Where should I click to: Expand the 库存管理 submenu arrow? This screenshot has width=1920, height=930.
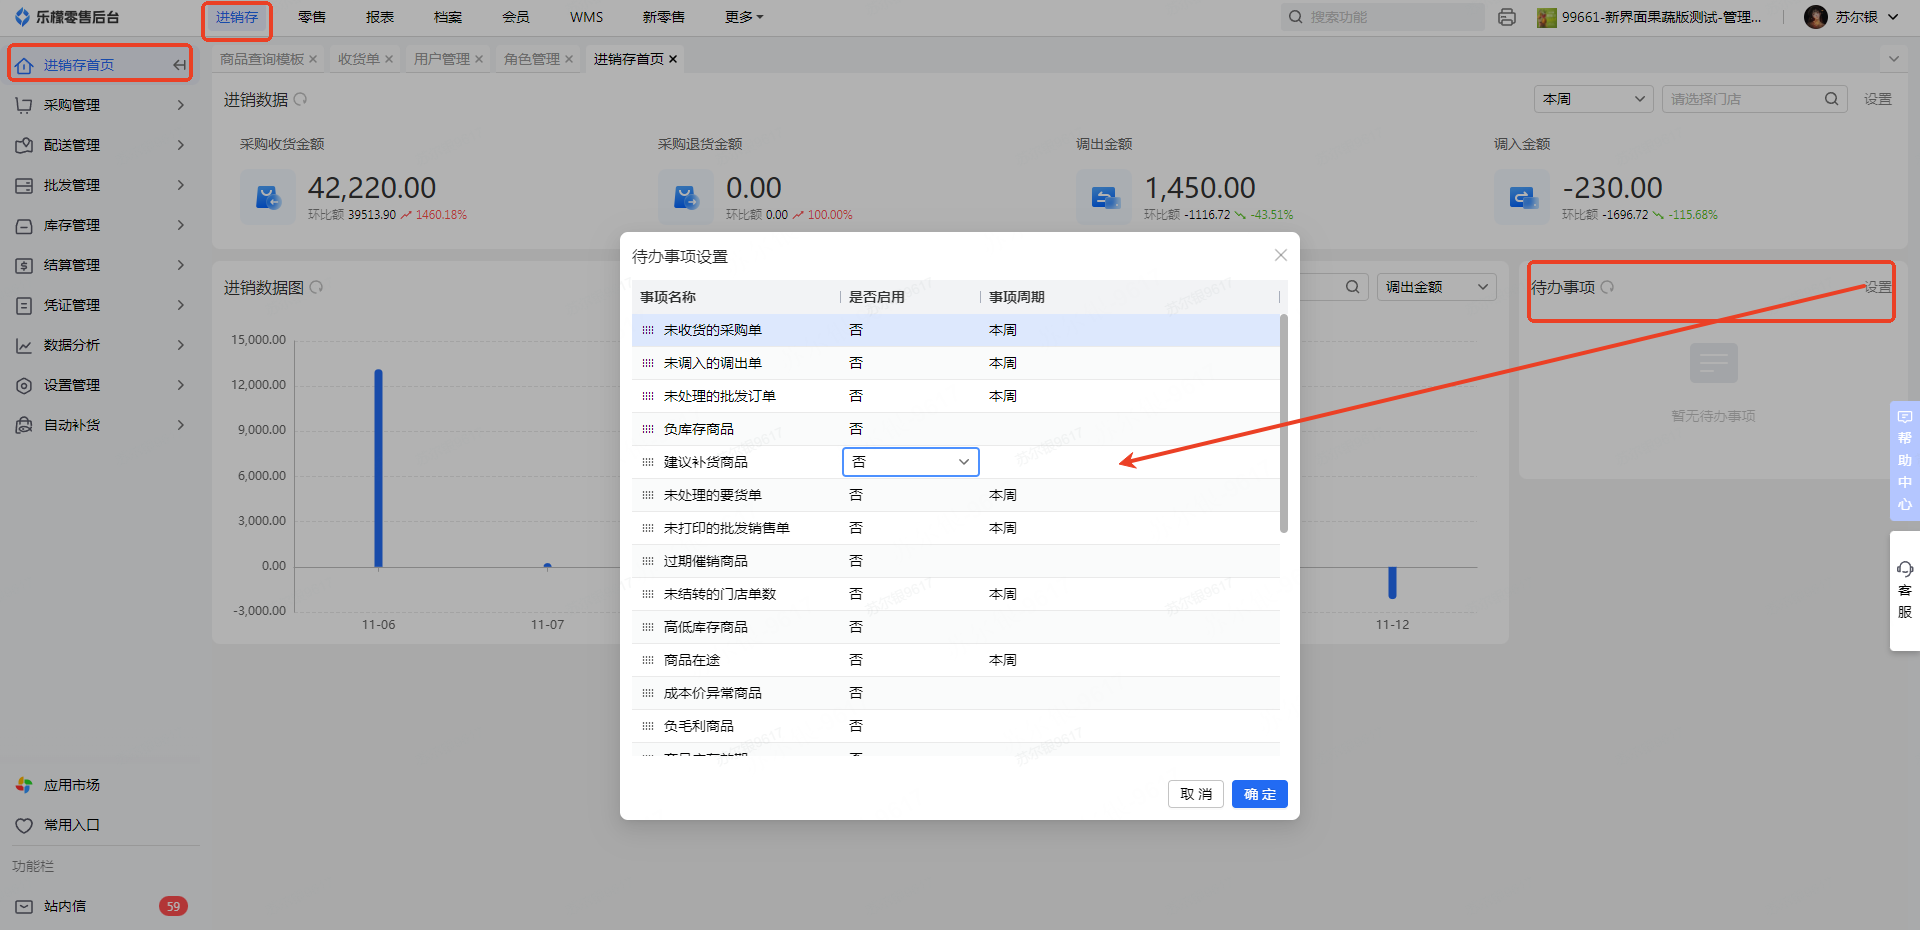click(181, 225)
